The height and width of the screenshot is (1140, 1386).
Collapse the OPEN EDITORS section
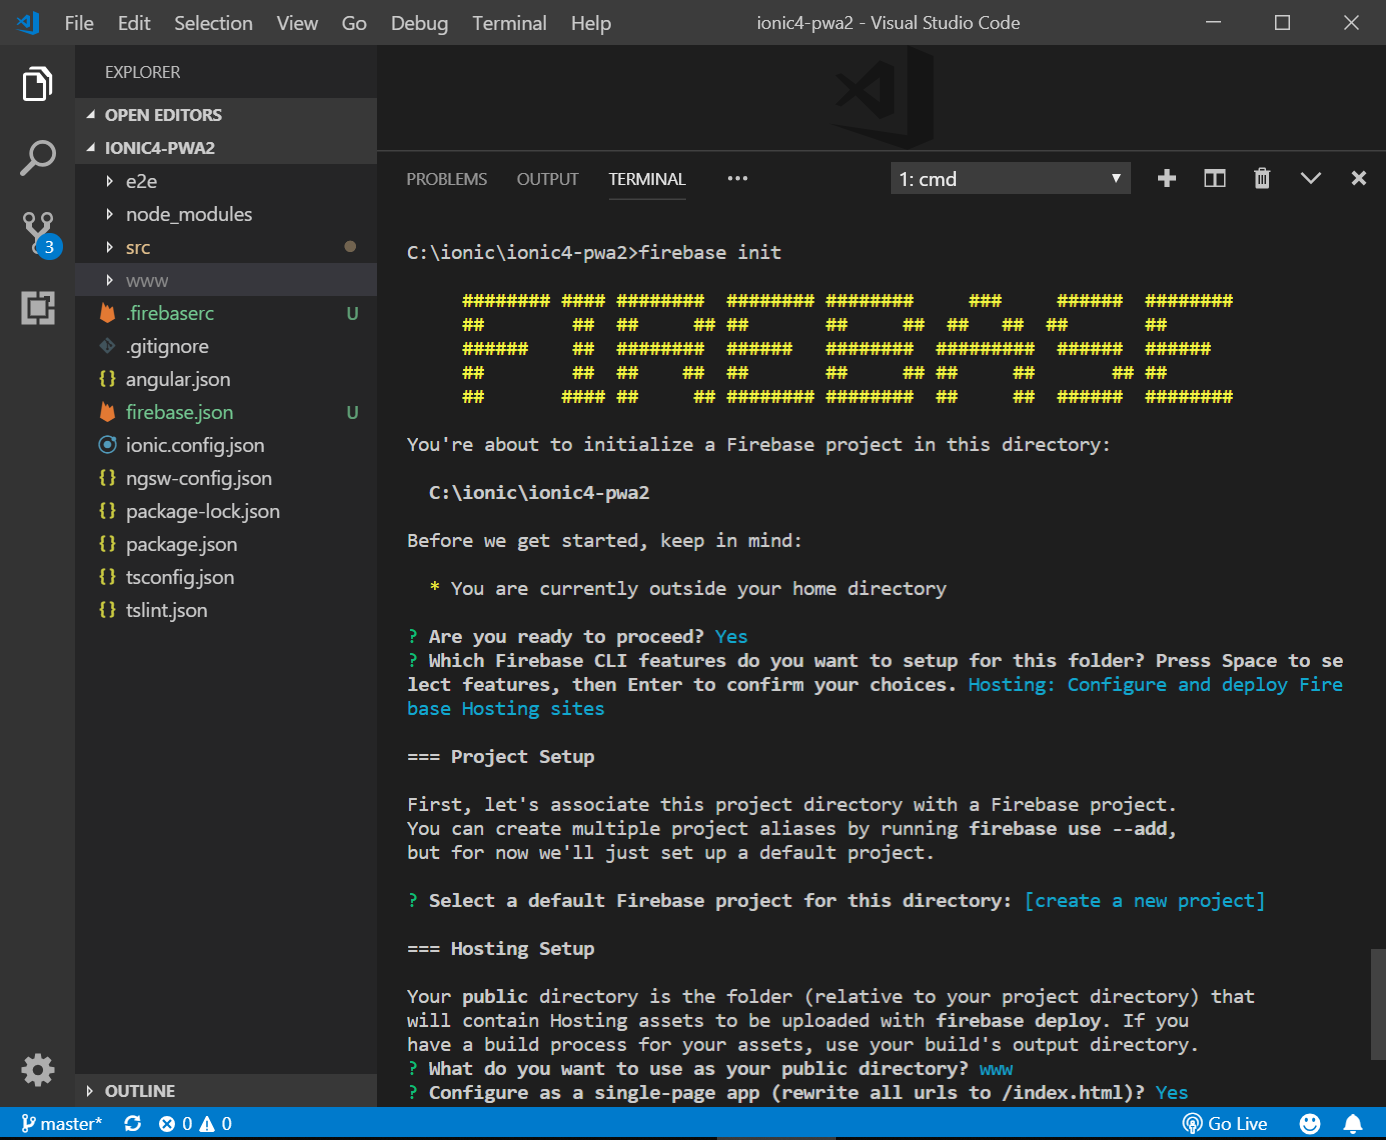click(163, 115)
